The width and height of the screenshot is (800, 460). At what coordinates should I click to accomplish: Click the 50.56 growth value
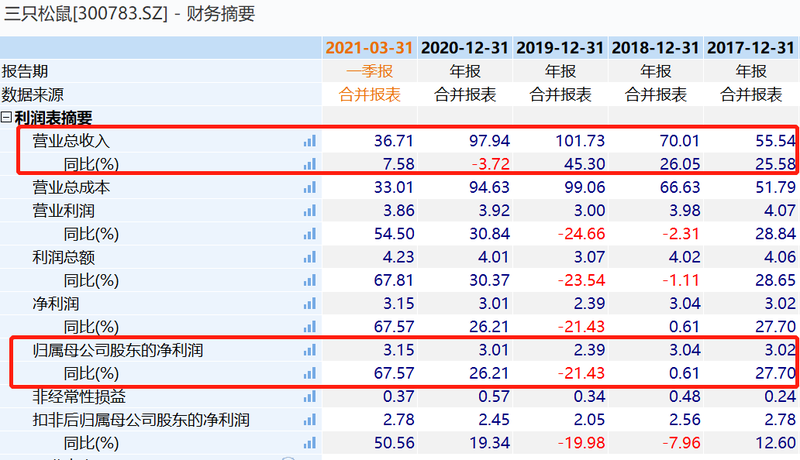coord(394,443)
